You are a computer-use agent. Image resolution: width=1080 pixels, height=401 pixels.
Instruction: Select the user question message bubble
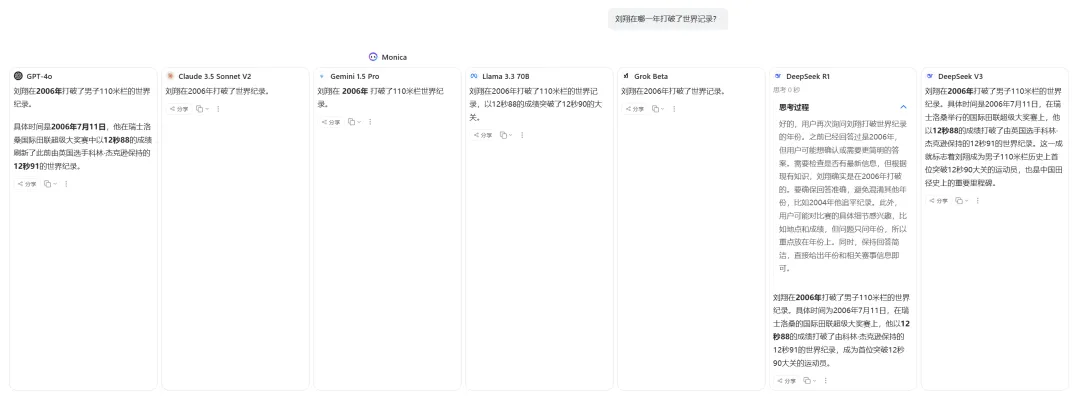pos(667,19)
